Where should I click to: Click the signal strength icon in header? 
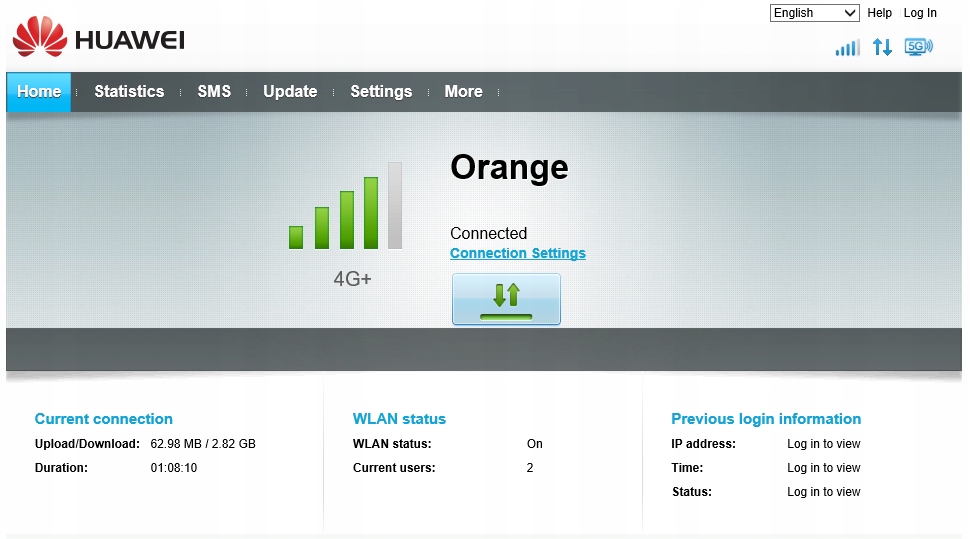pyautogui.click(x=847, y=47)
